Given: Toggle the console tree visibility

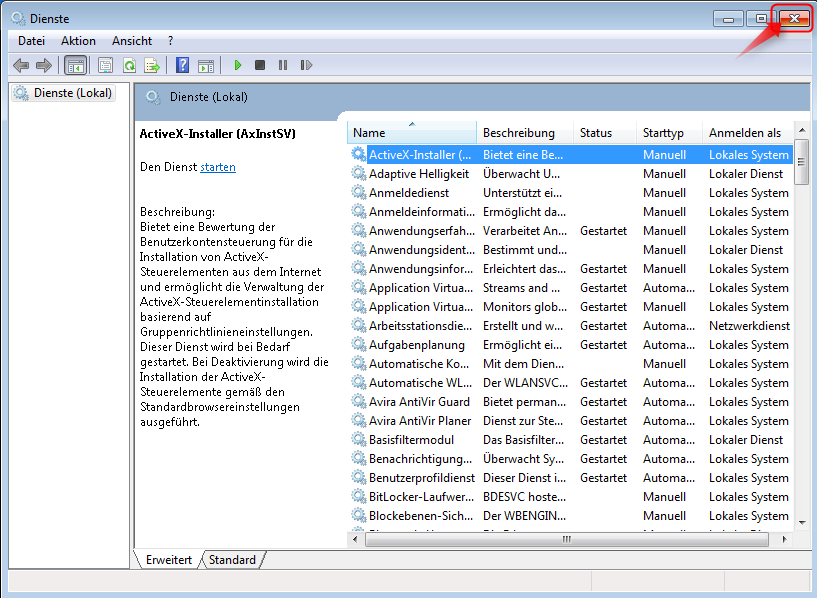Looking at the screenshot, I should click(76, 64).
